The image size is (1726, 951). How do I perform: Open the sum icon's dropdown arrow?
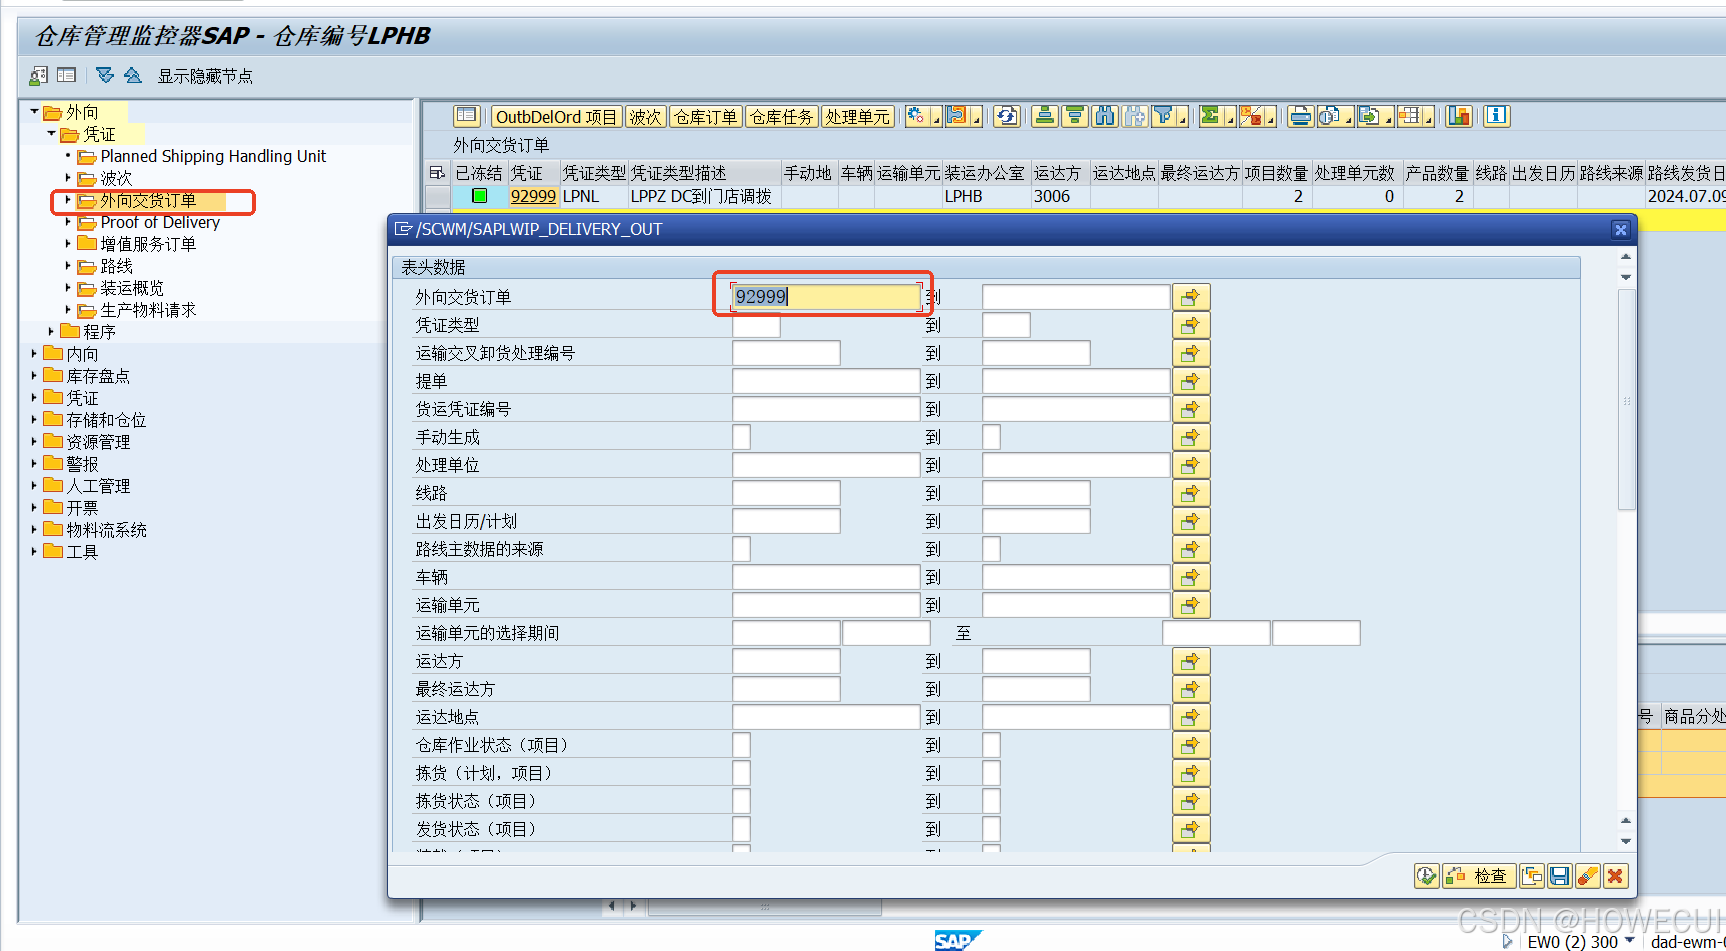(1230, 117)
